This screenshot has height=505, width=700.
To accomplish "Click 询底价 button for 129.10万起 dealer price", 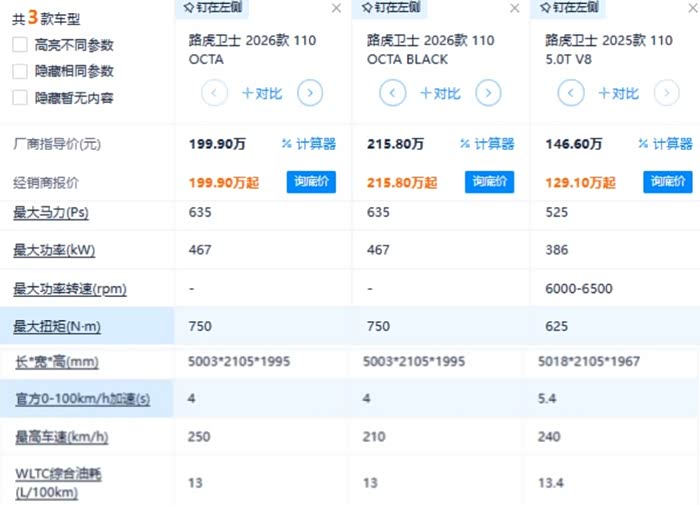I will pos(667,182).
